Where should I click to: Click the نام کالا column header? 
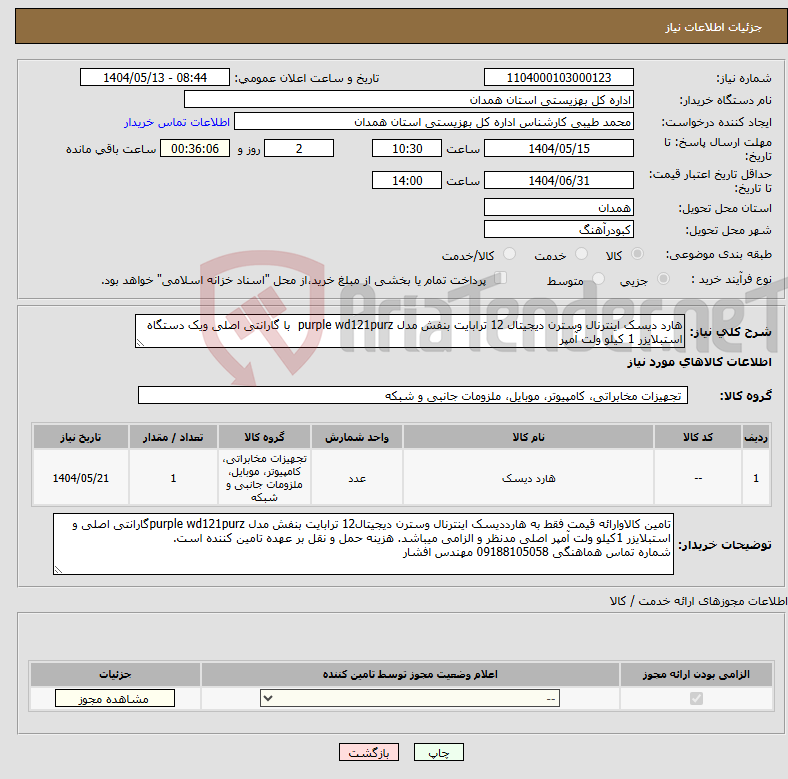(528, 437)
